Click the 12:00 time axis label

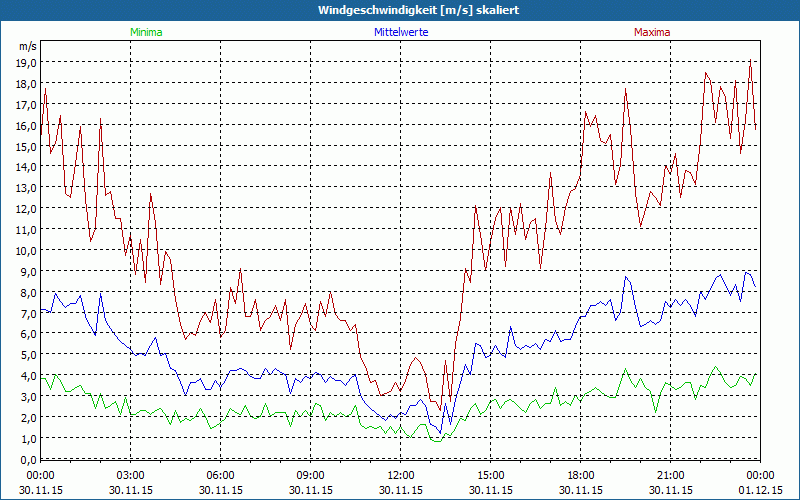click(401, 475)
